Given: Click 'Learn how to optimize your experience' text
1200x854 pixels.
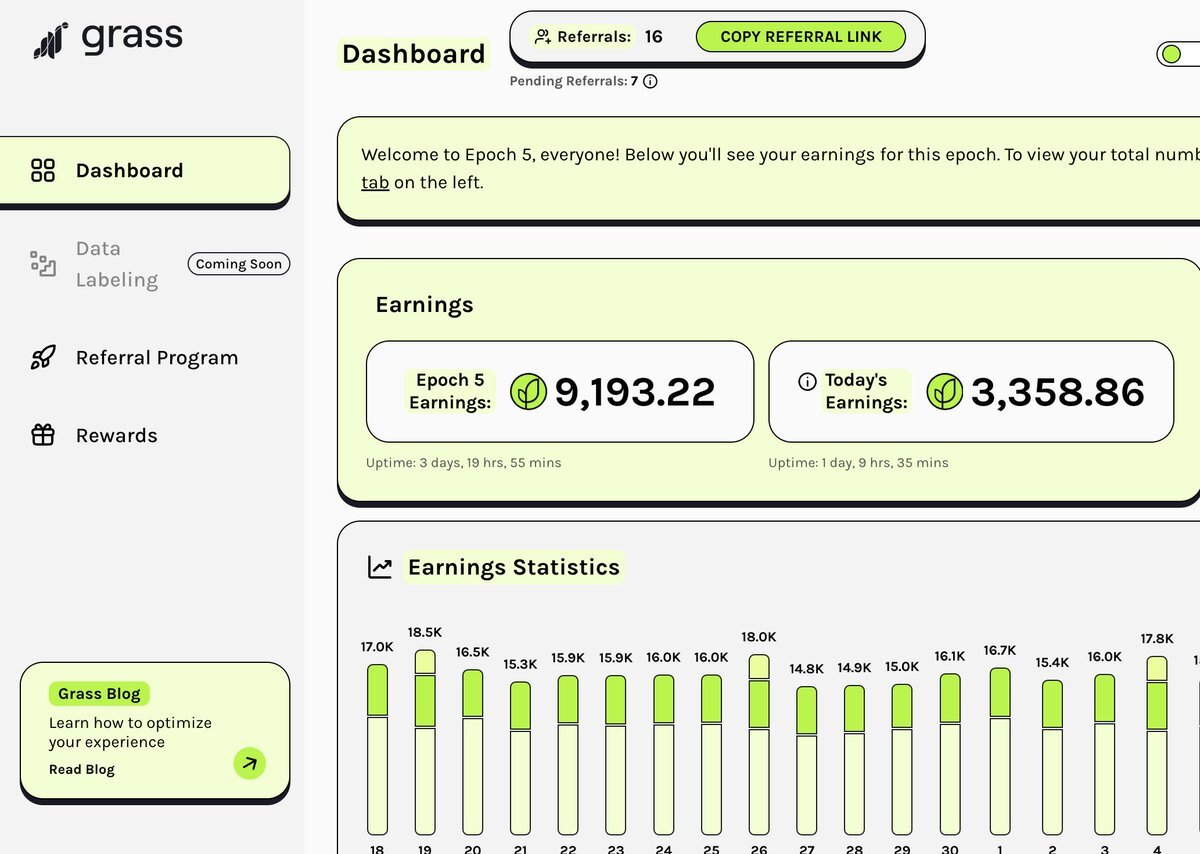Looking at the screenshot, I should (x=130, y=732).
